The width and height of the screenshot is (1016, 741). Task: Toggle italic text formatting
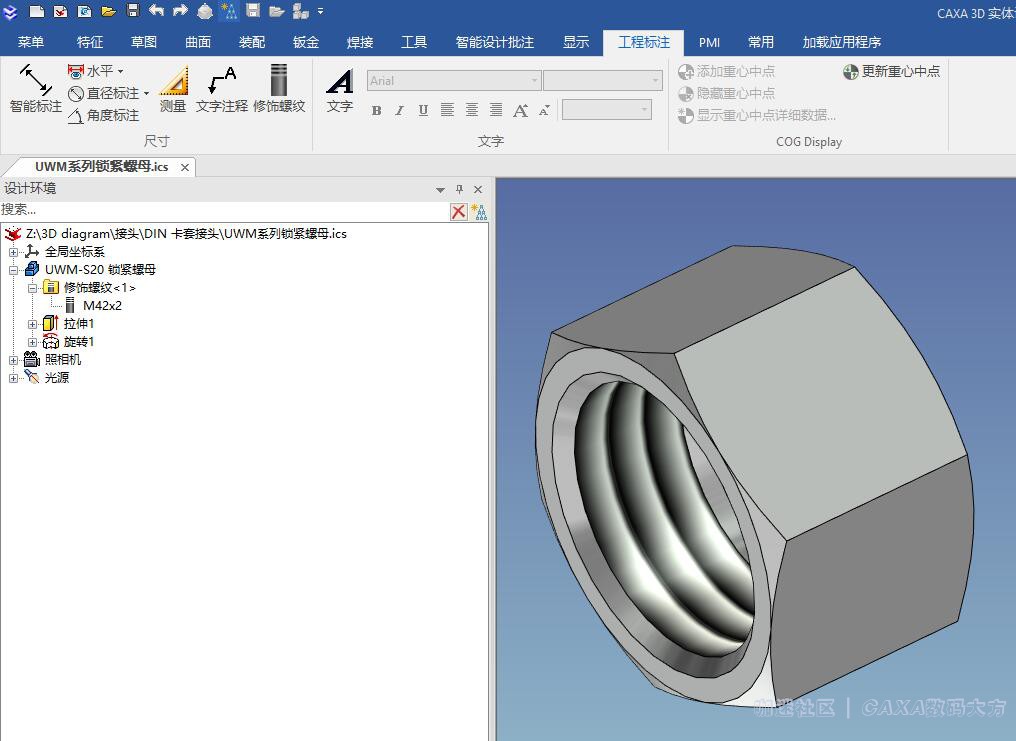[x=399, y=110]
